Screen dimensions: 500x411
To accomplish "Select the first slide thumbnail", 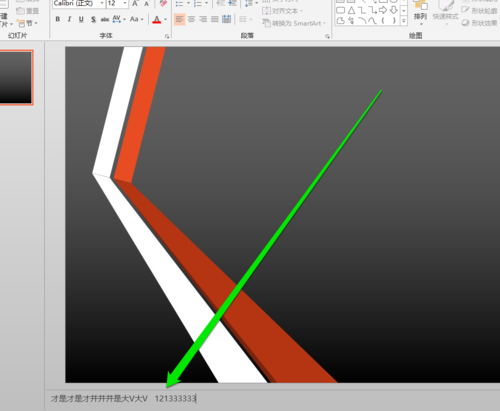I will pos(16,78).
